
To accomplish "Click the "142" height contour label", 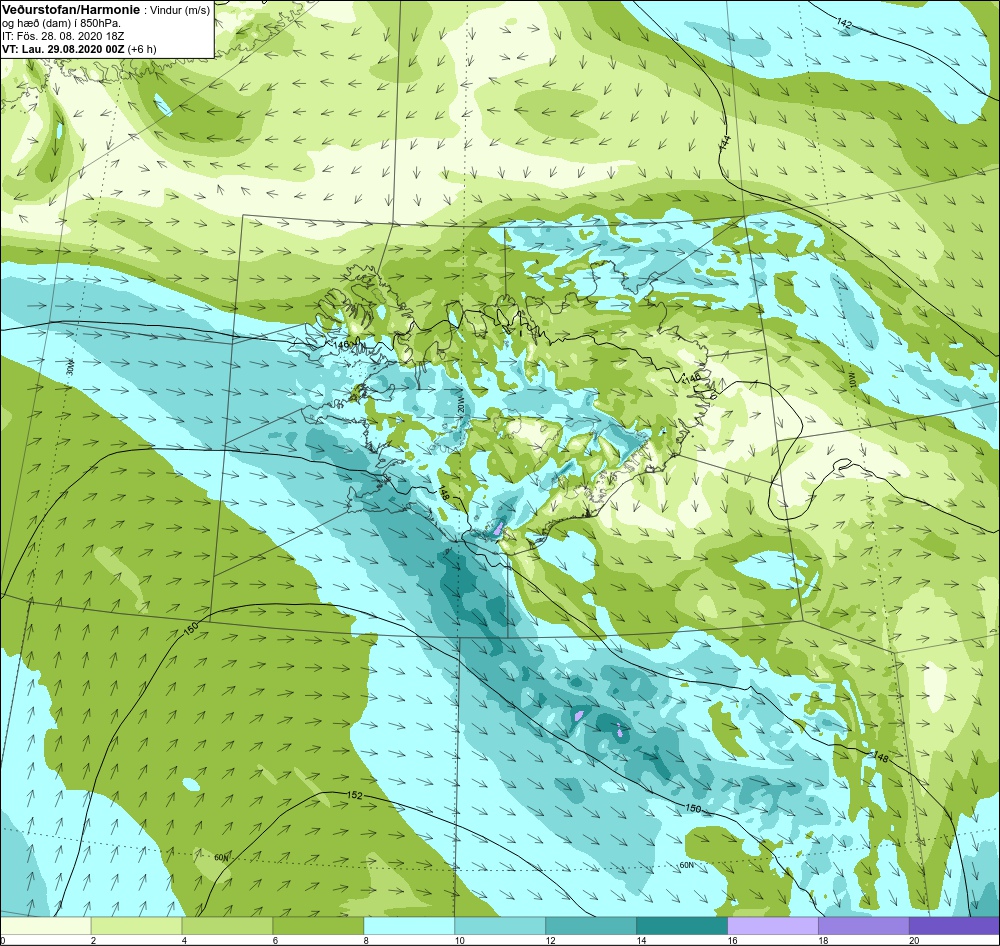I will (x=844, y=24).
